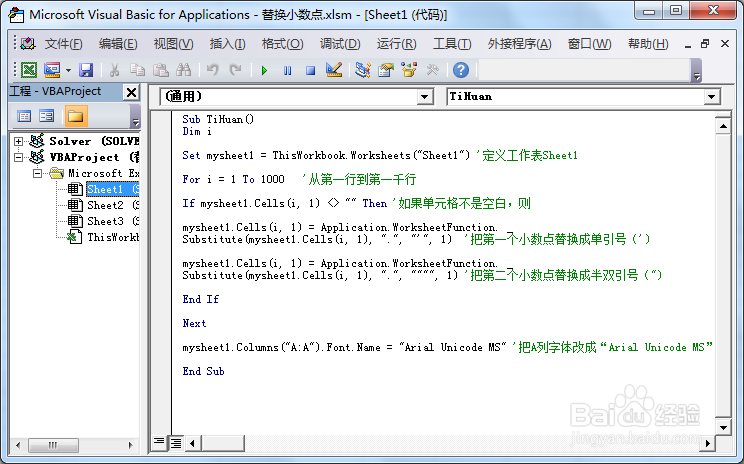Viewport: 744px width, 464px height.
Task: Select Sheet2 in project tree
Action: point(112,205)
